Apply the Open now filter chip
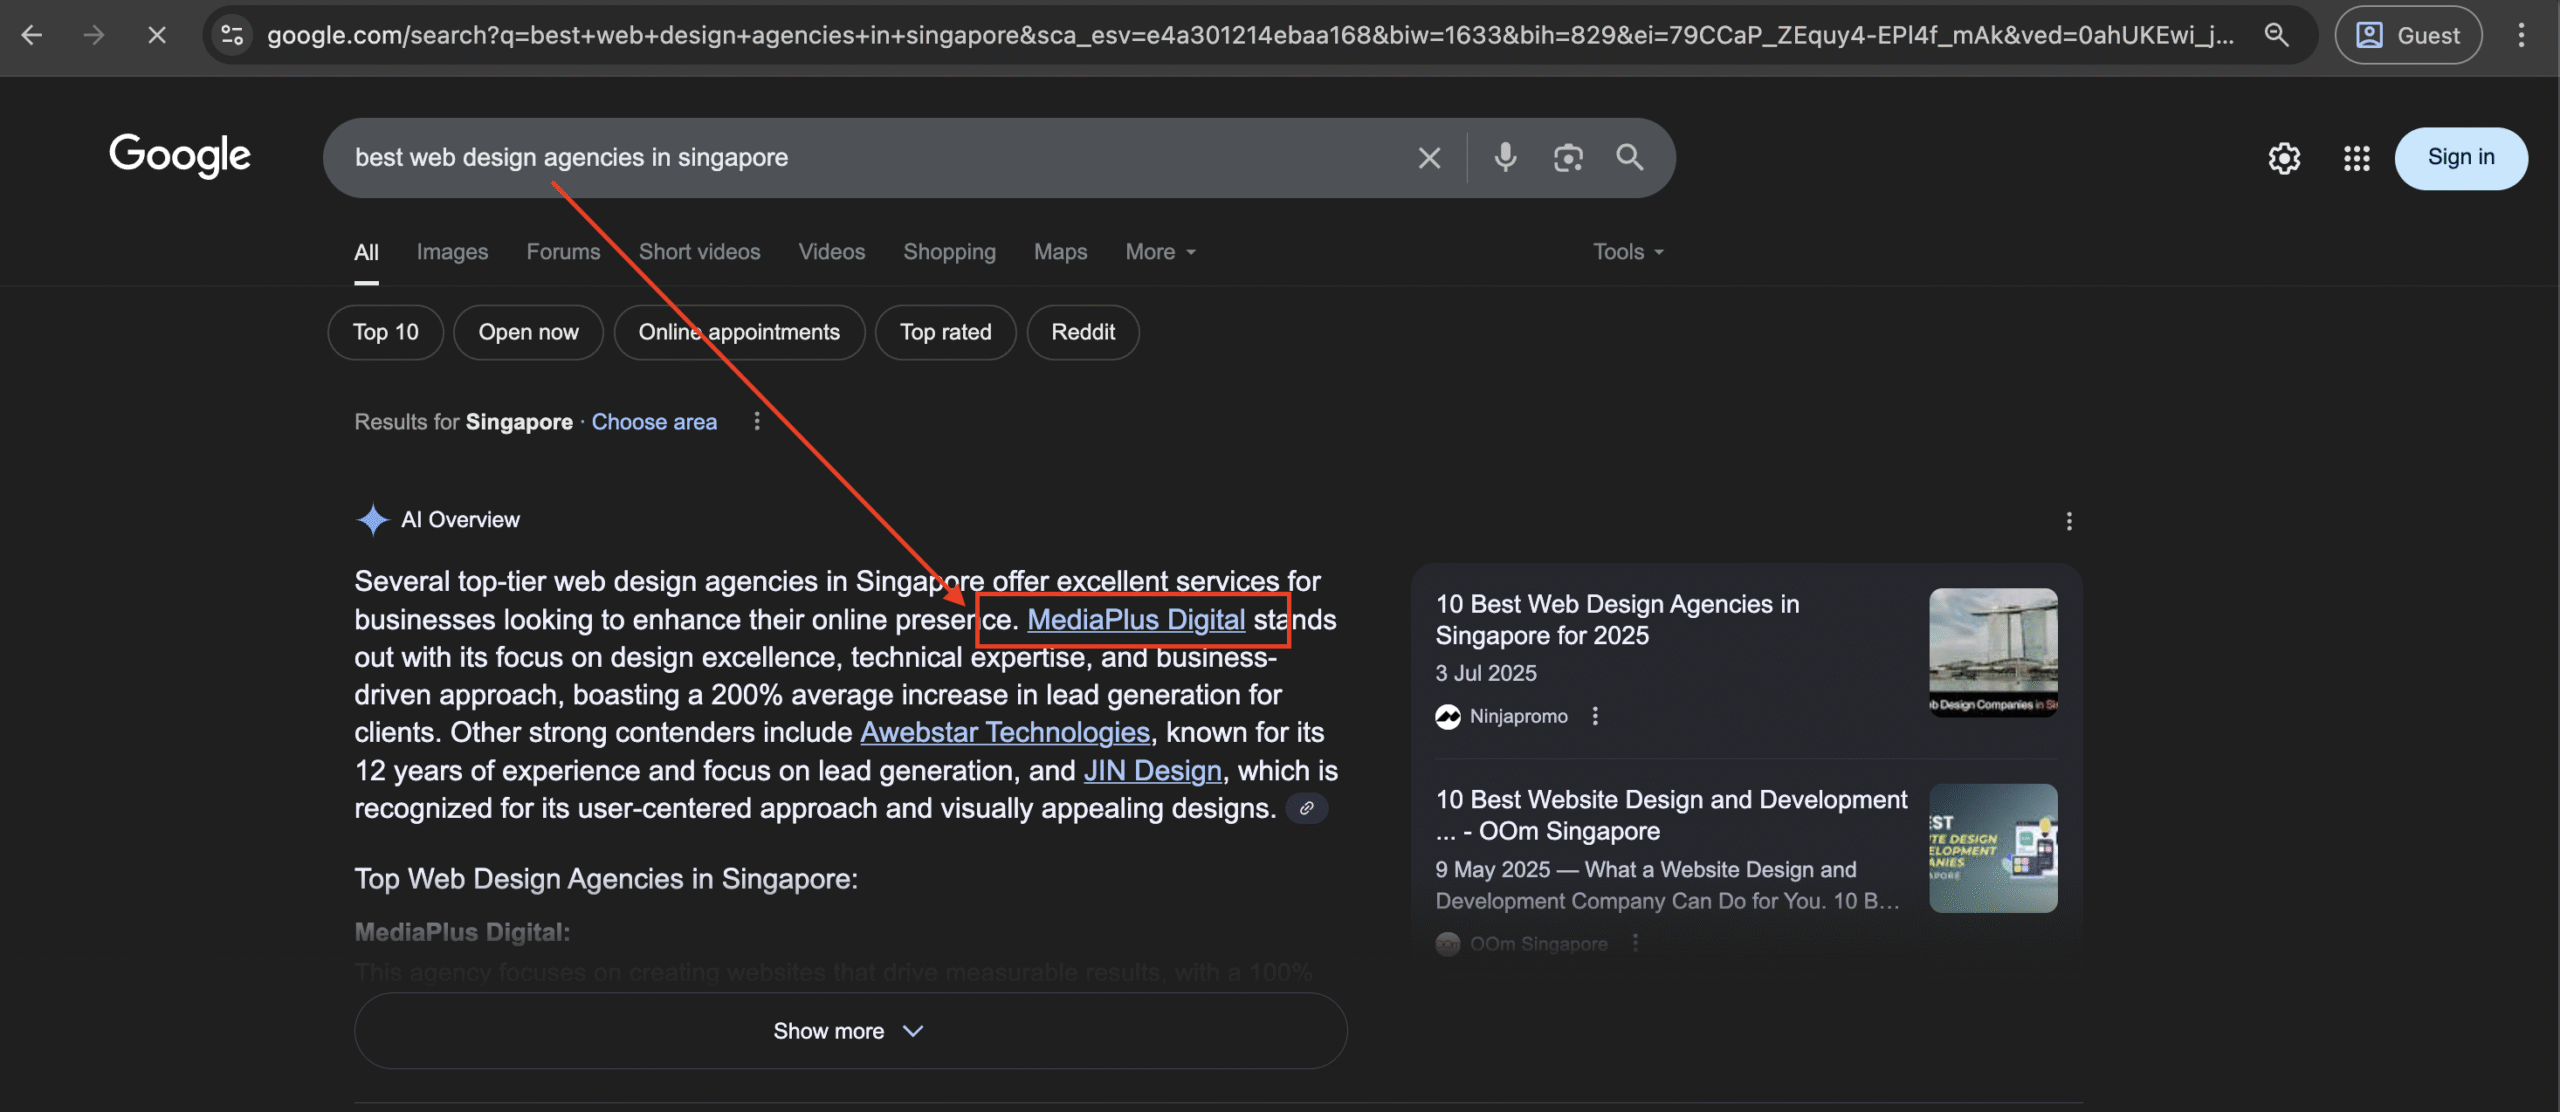The height and width of the screenshot is (1112, 2560). (x=528, y=332)
